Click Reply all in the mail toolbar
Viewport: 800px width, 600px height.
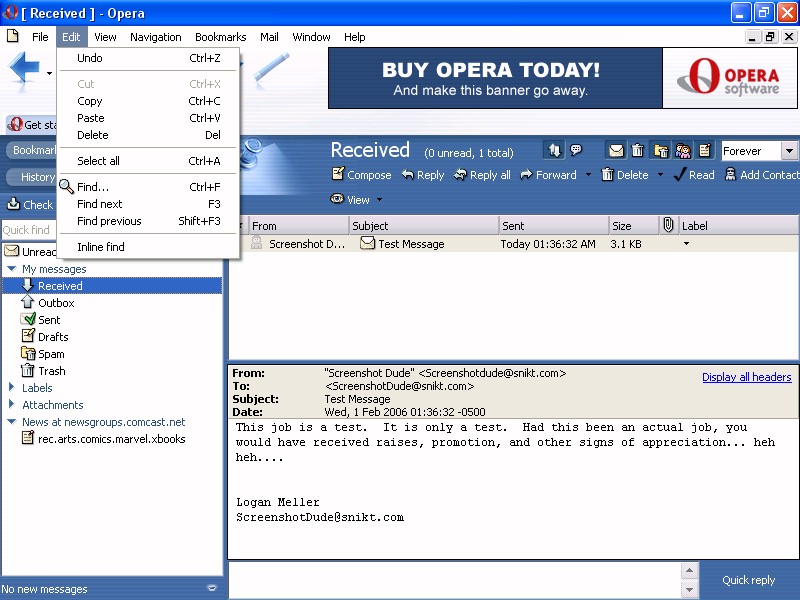point(482,175)
